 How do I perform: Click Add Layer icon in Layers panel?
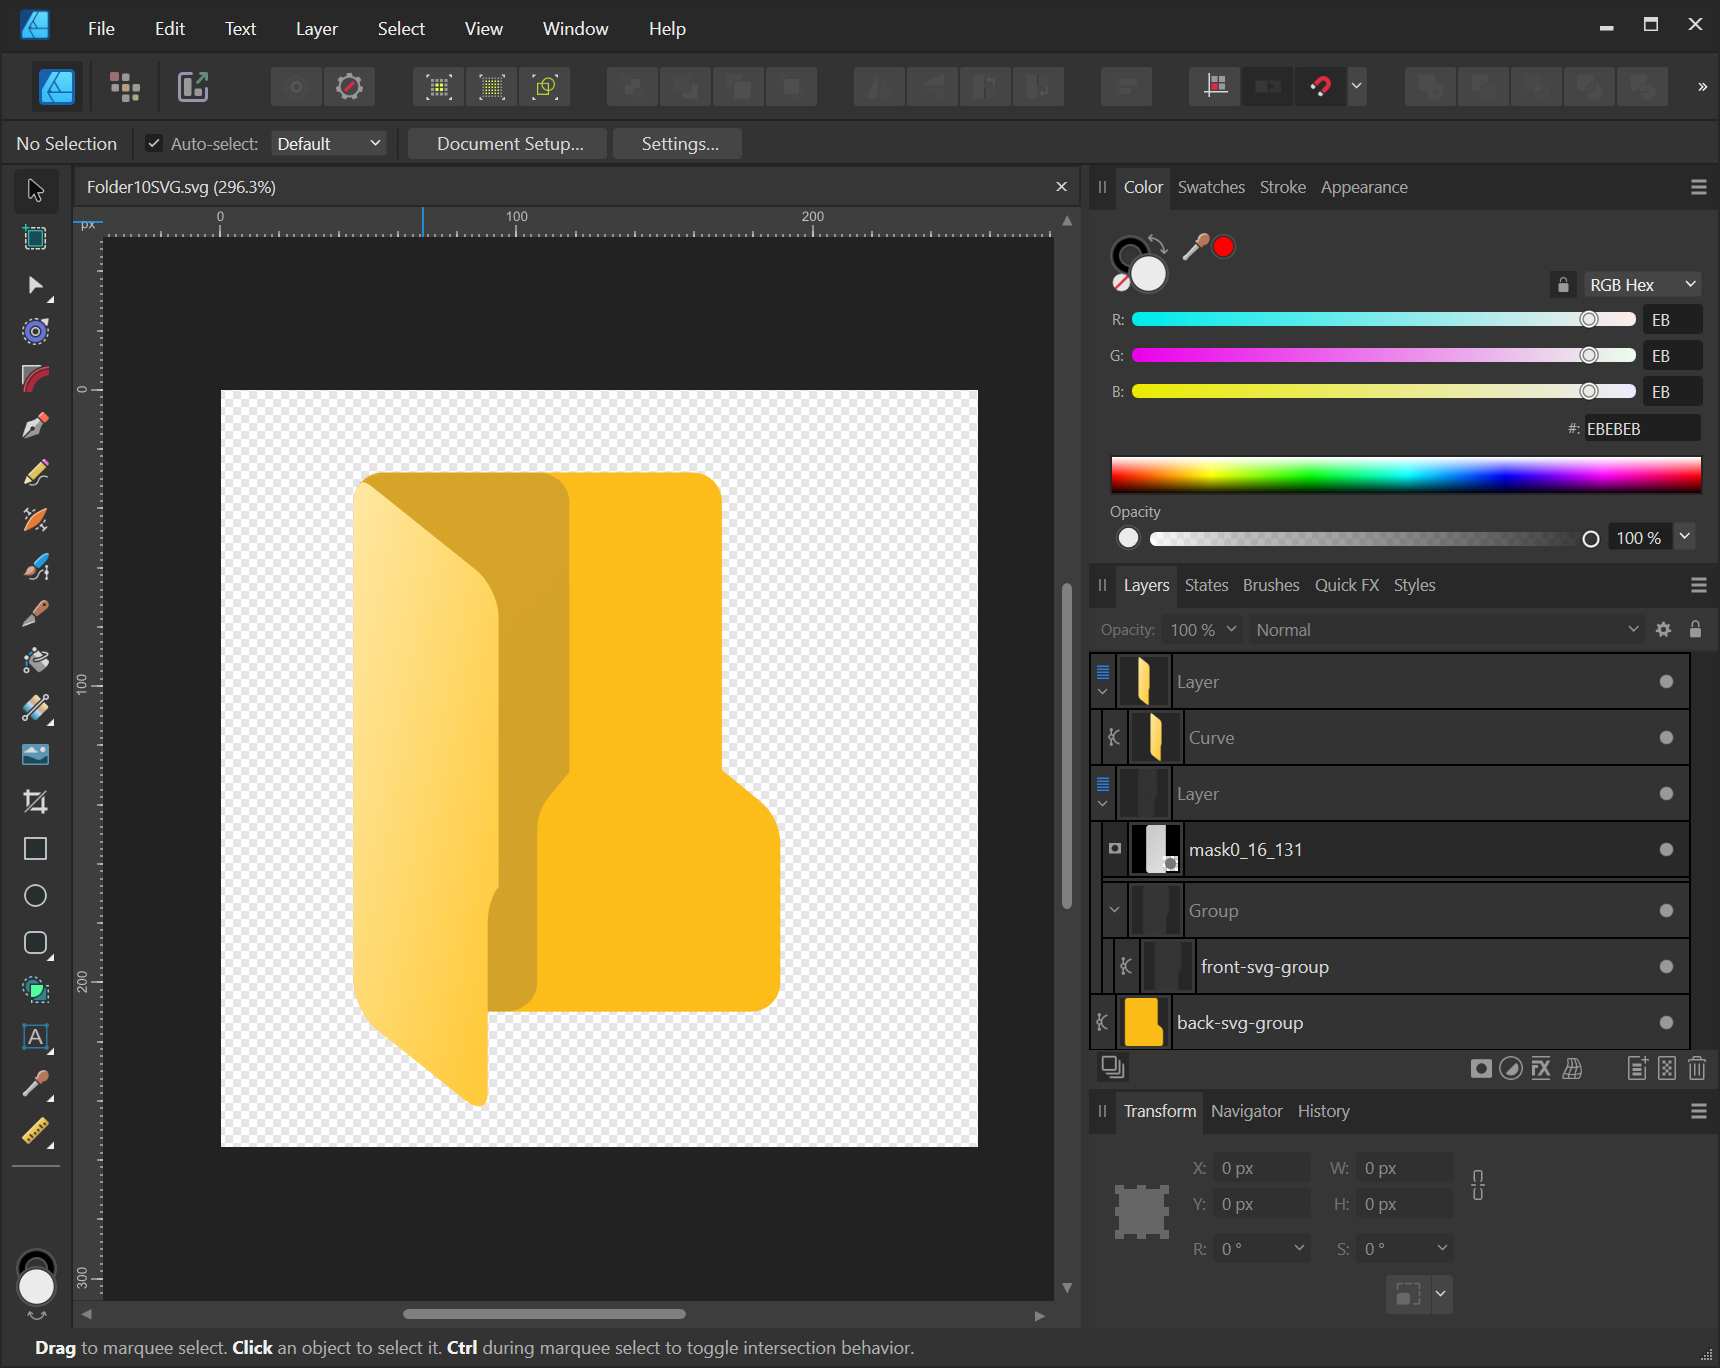coord(1637,1068)
